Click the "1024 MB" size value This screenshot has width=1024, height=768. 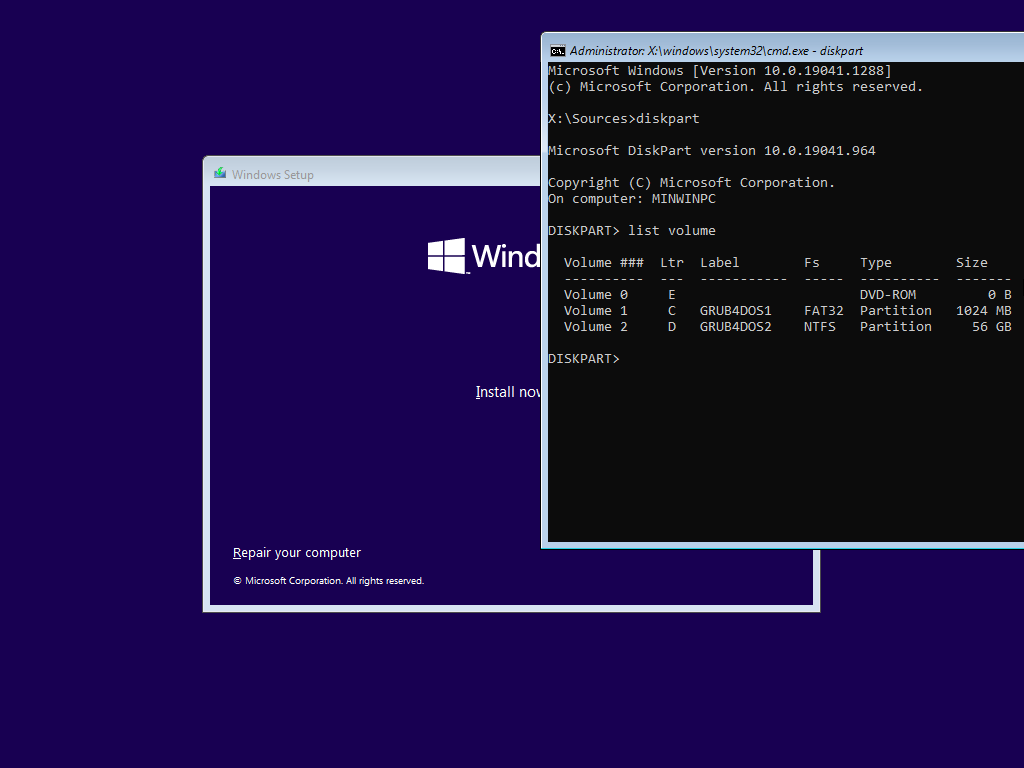[x=984, y=311]
